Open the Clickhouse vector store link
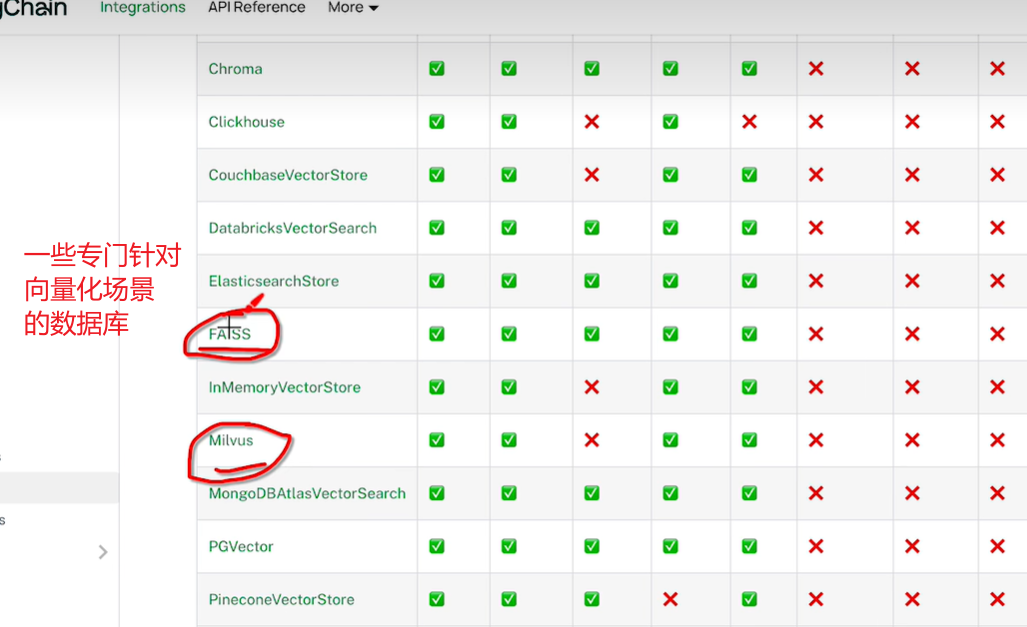Screen dimensions: 1027x627 click(x=246, y=122)
